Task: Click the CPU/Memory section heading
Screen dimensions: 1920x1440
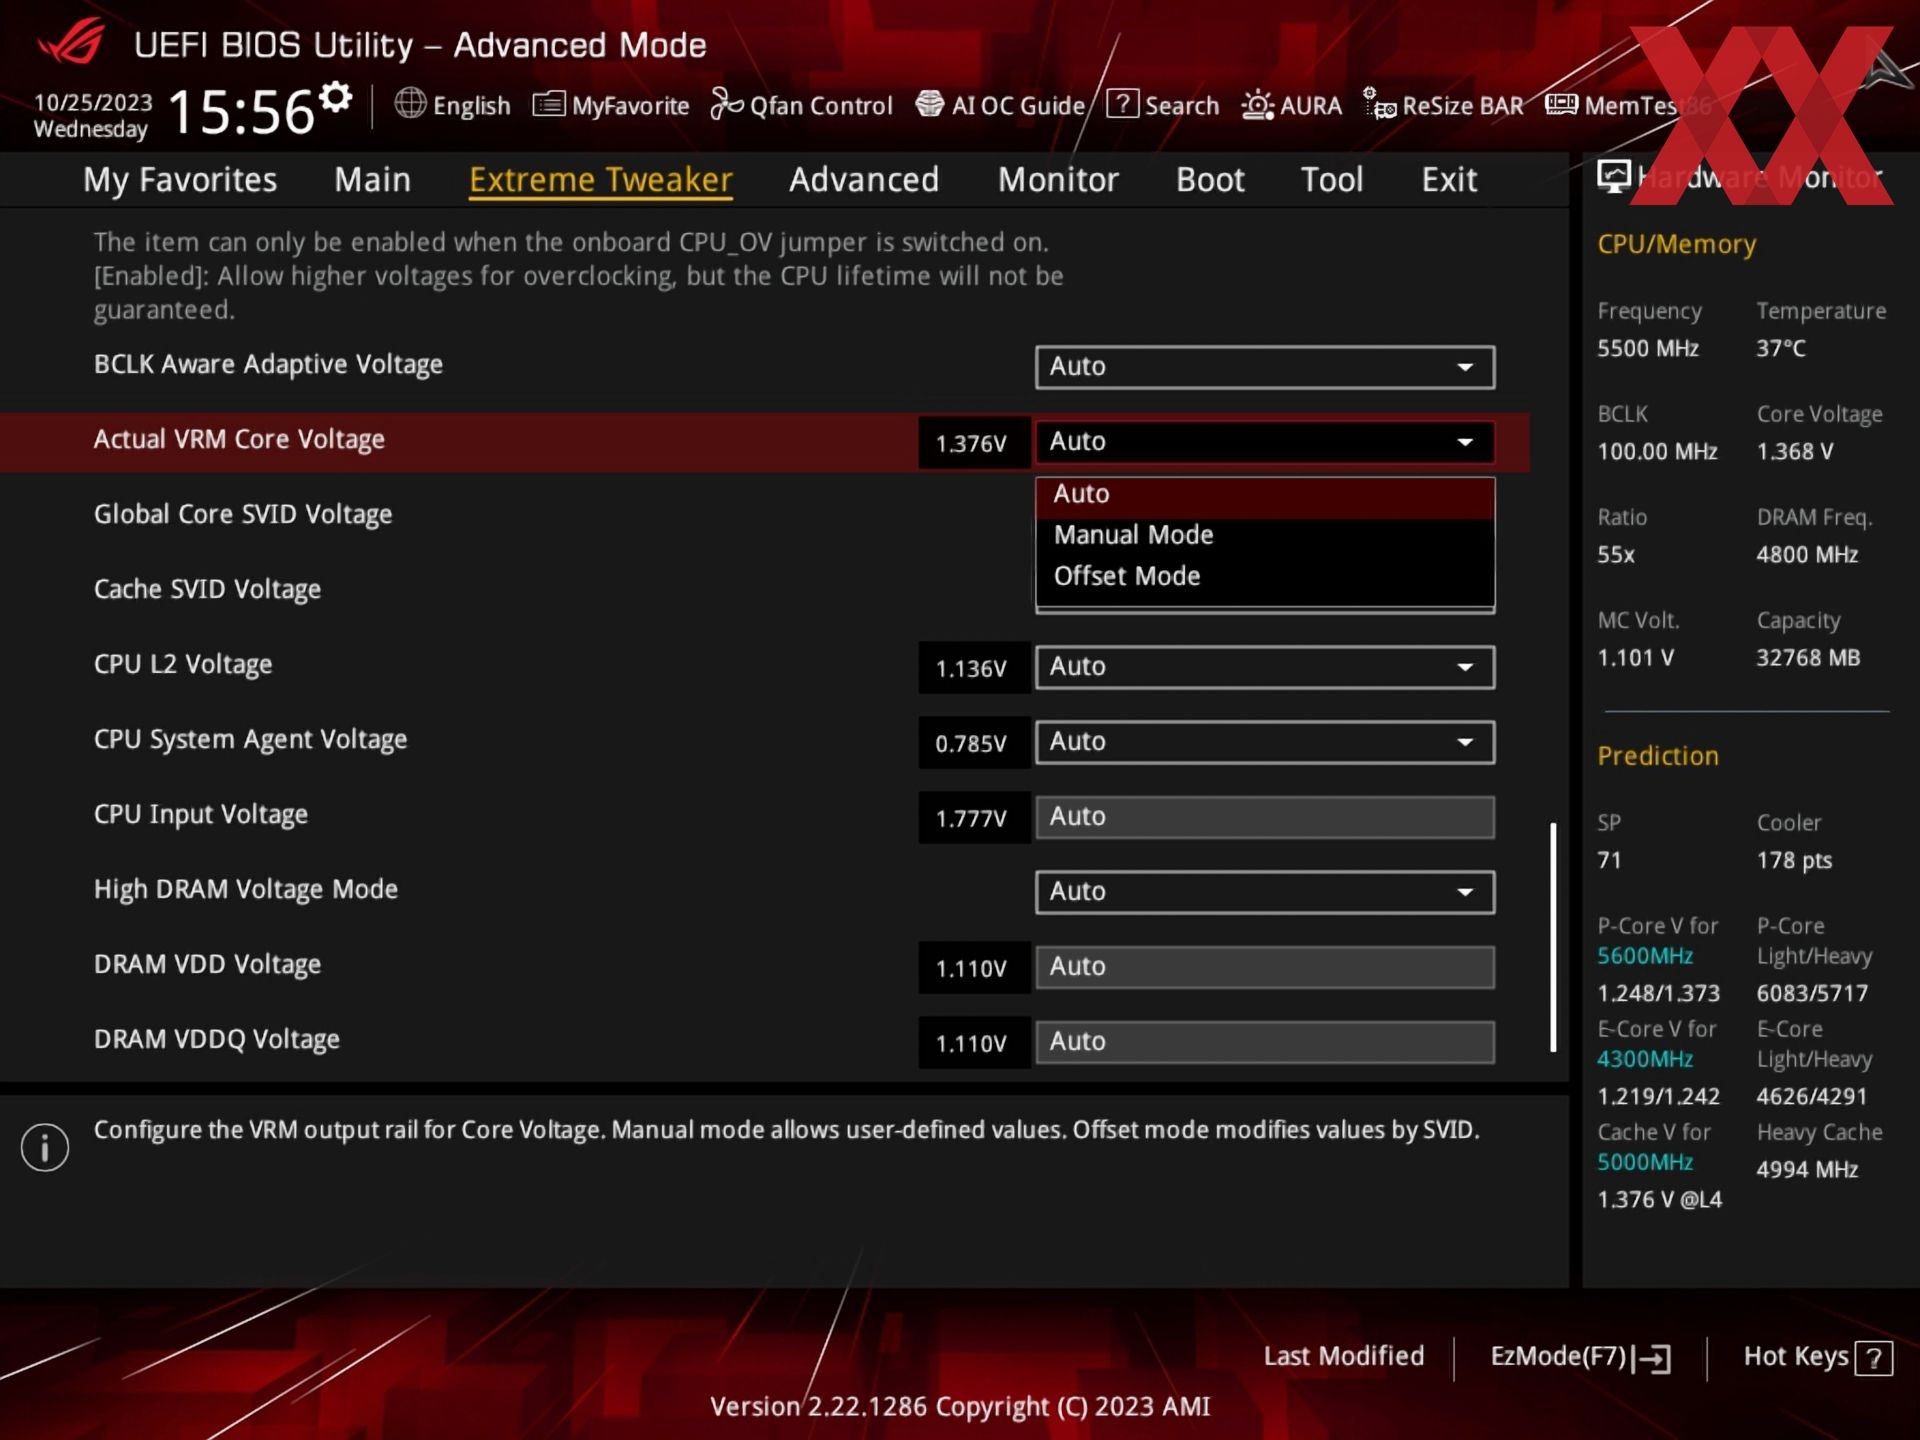Action: coord(1676,244)
